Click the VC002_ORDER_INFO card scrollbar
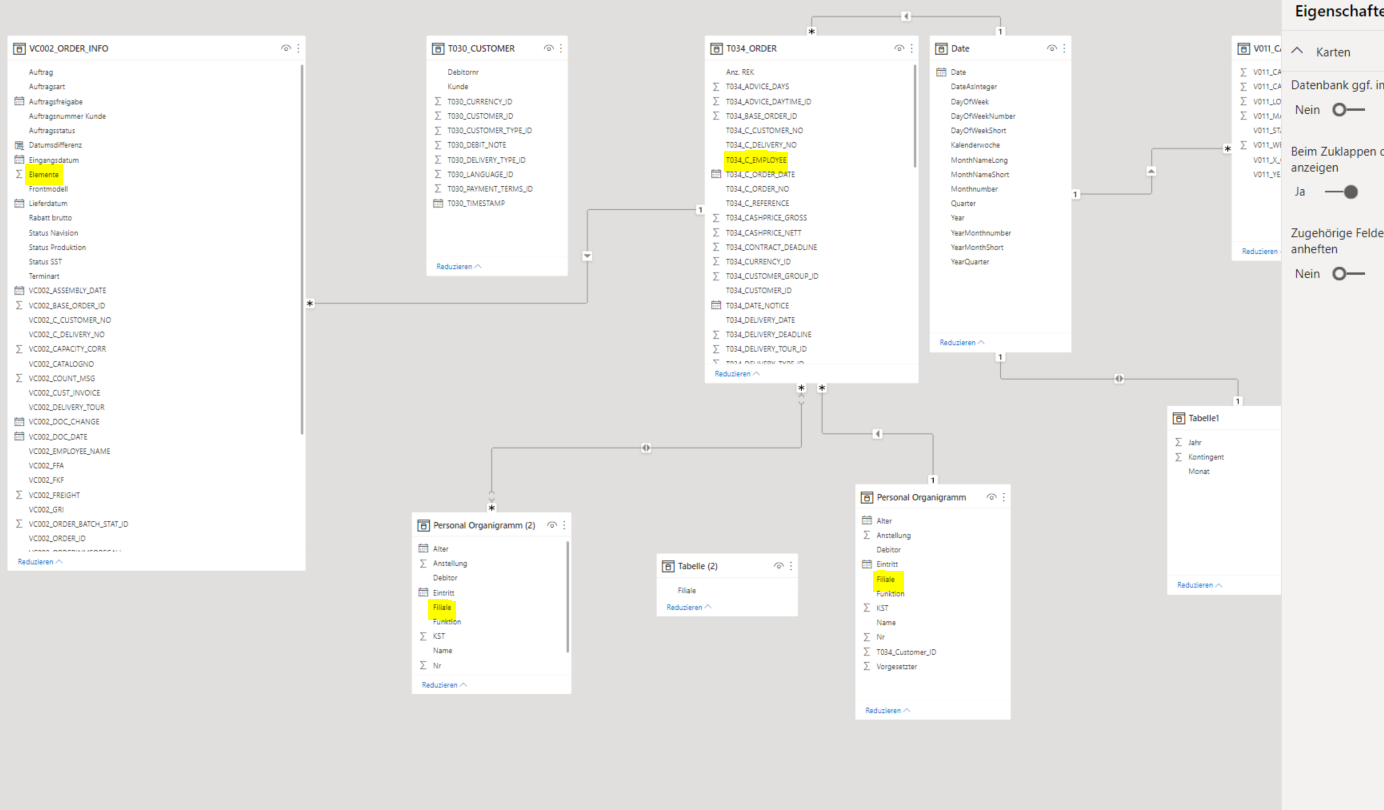 point(303,249)
